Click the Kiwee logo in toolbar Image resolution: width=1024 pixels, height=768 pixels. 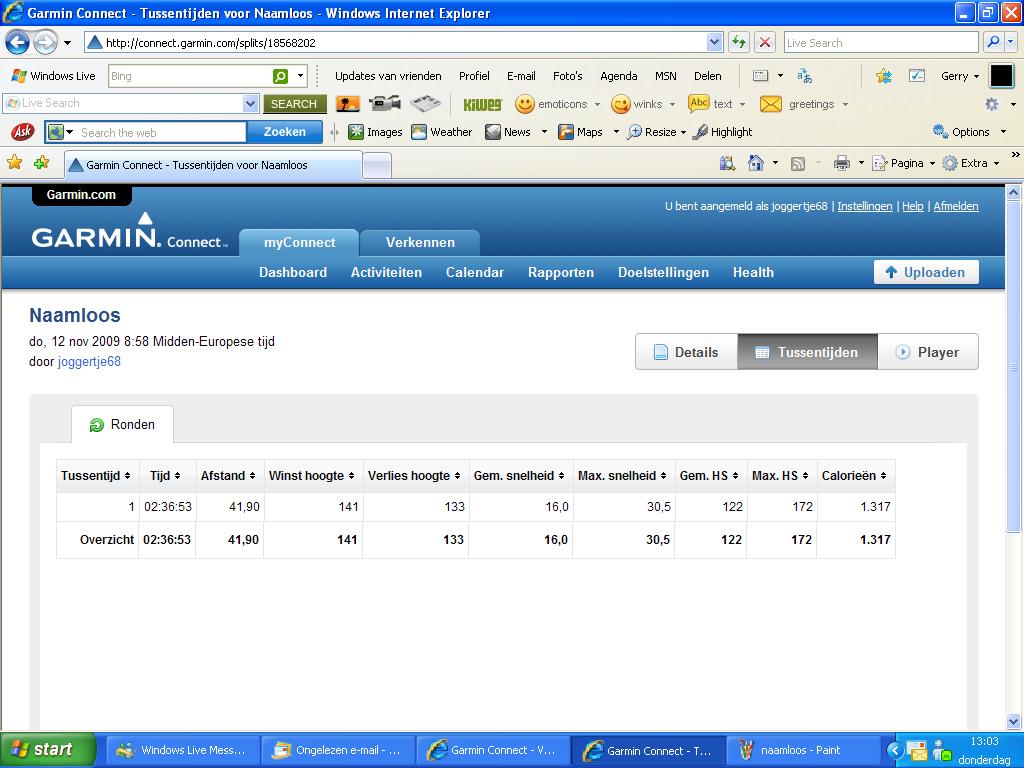click(x=483, y=104)
